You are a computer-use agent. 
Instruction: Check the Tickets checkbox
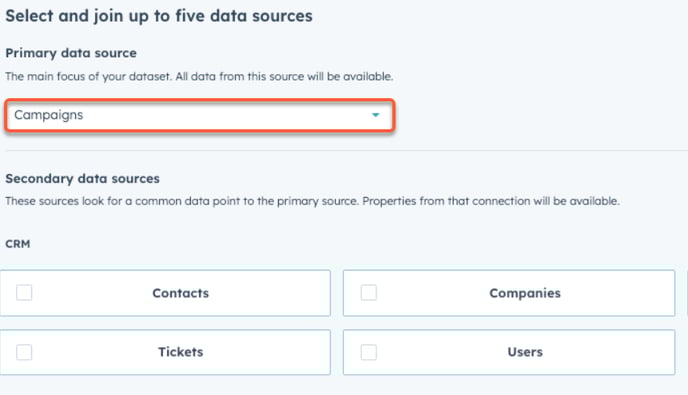(24, 352)
